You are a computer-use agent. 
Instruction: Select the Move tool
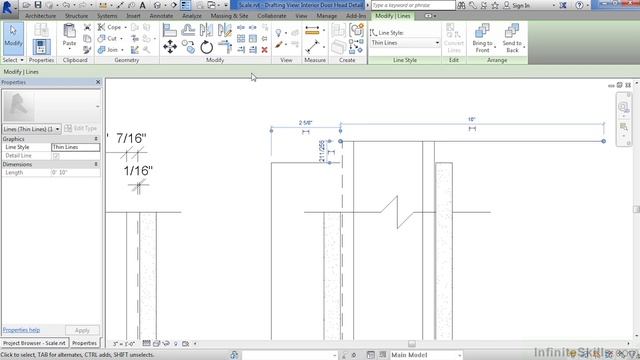click(x=170, y=47)
